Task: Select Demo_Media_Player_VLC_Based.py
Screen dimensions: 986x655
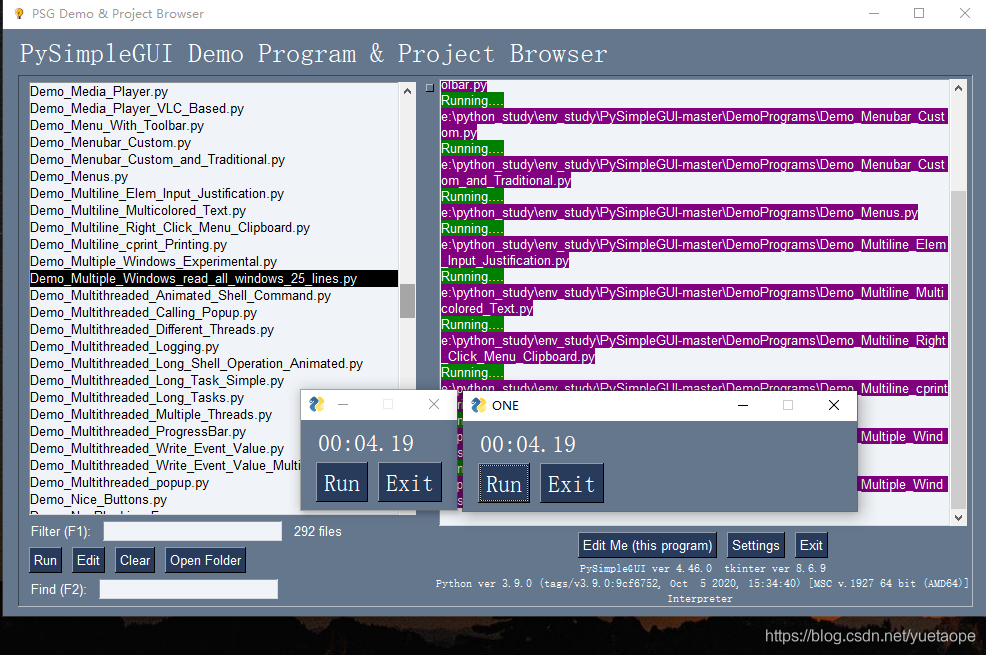Action: tap(214, 109)
